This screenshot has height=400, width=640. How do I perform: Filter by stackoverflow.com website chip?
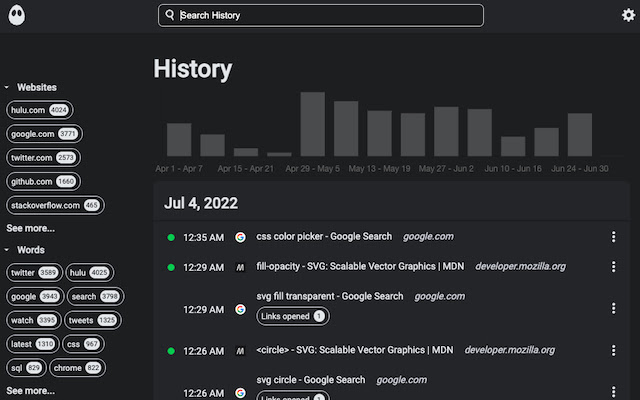click(55, 205)
